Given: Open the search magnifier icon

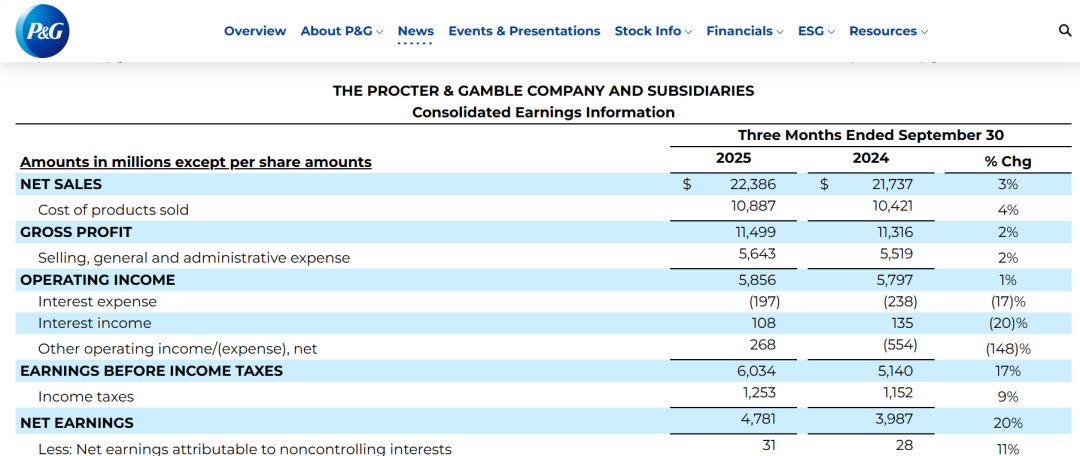Looking at the screenshot, I should 1065,31.
